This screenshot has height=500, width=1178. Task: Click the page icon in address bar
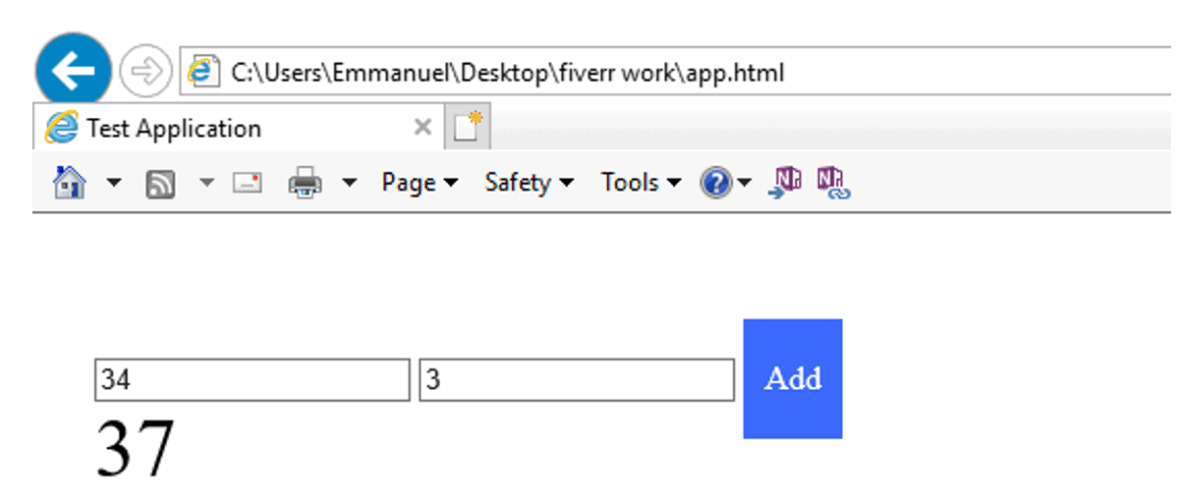(x=204, y=72)
